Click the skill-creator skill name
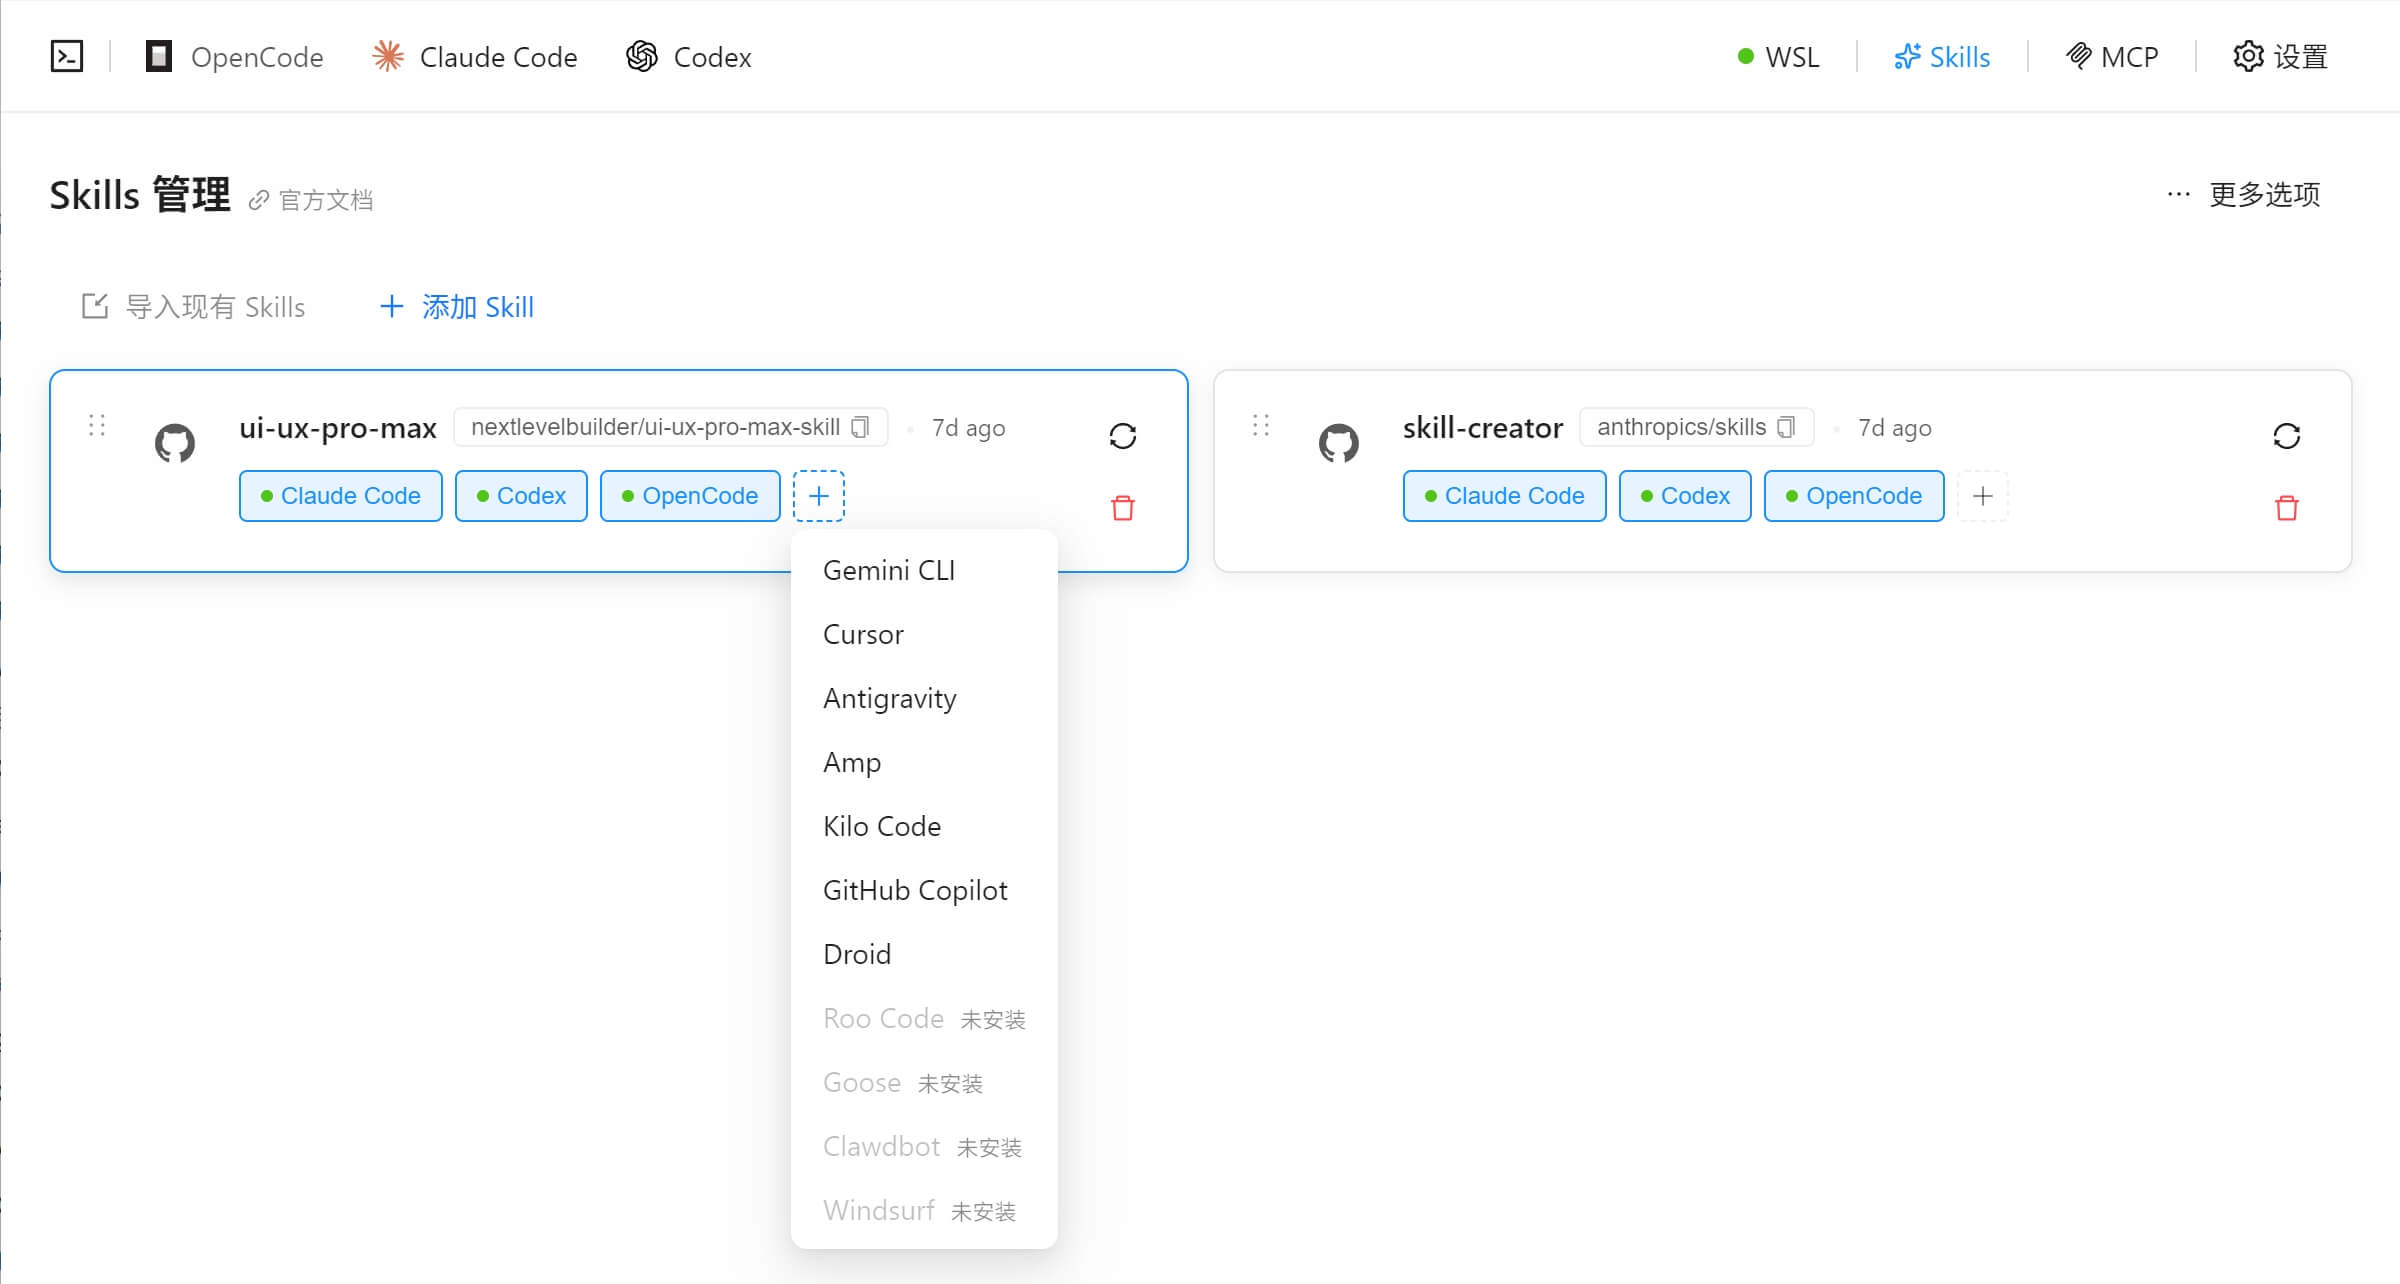The image size is (2400, 1284). tap(1483, 428)
